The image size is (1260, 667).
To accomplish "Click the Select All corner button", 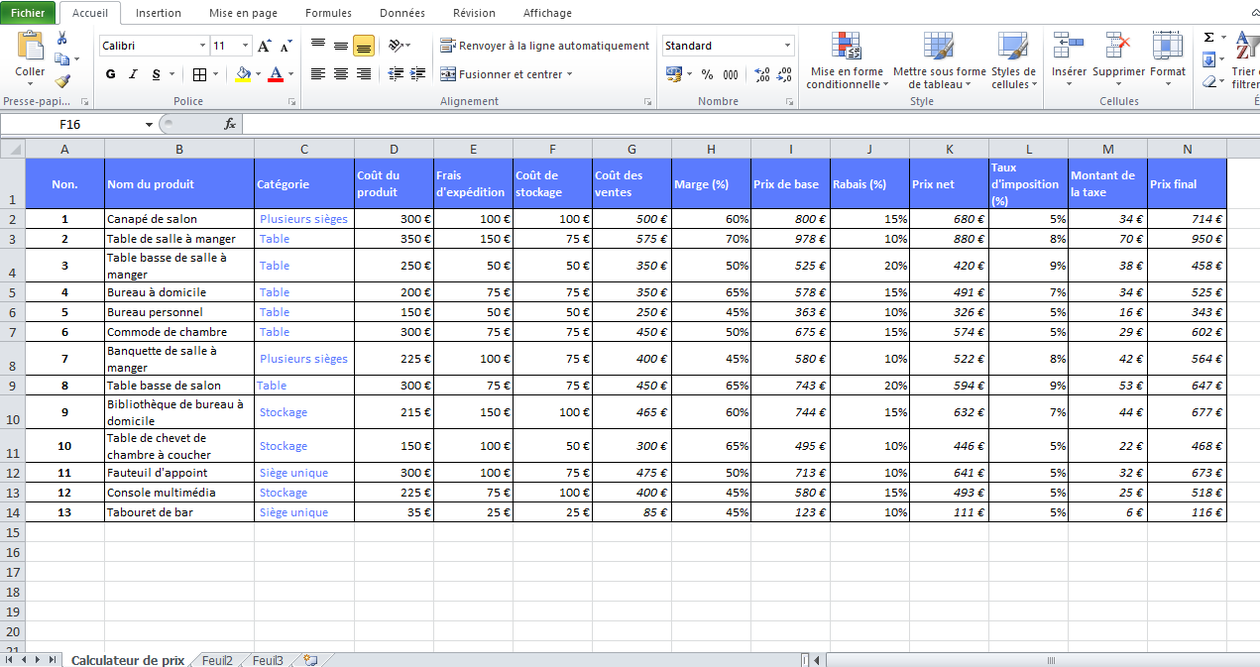I will pyautogui.click(x=12, y=148).
